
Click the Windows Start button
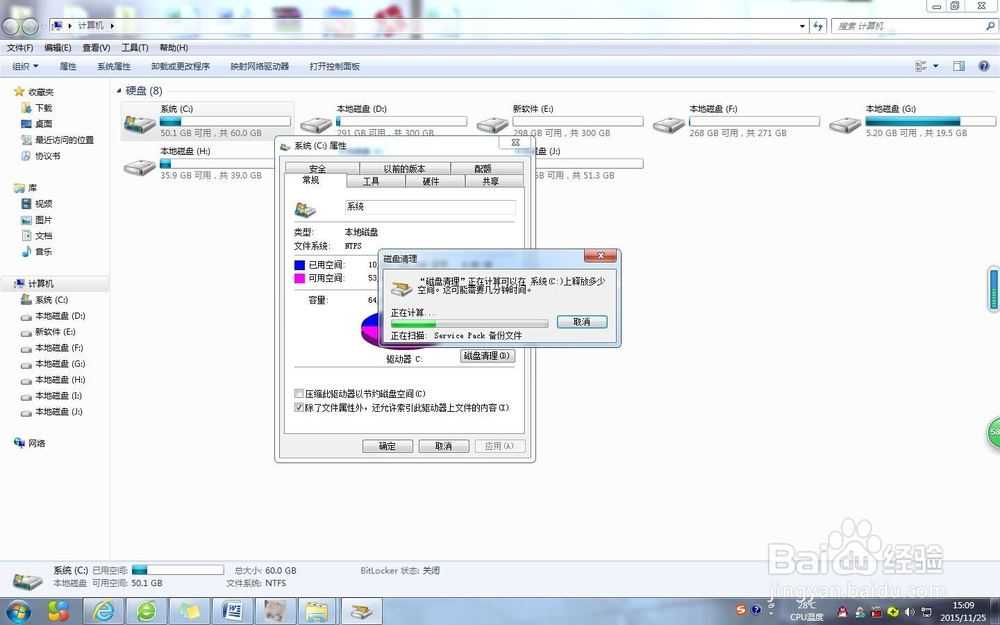coord(17,612)
